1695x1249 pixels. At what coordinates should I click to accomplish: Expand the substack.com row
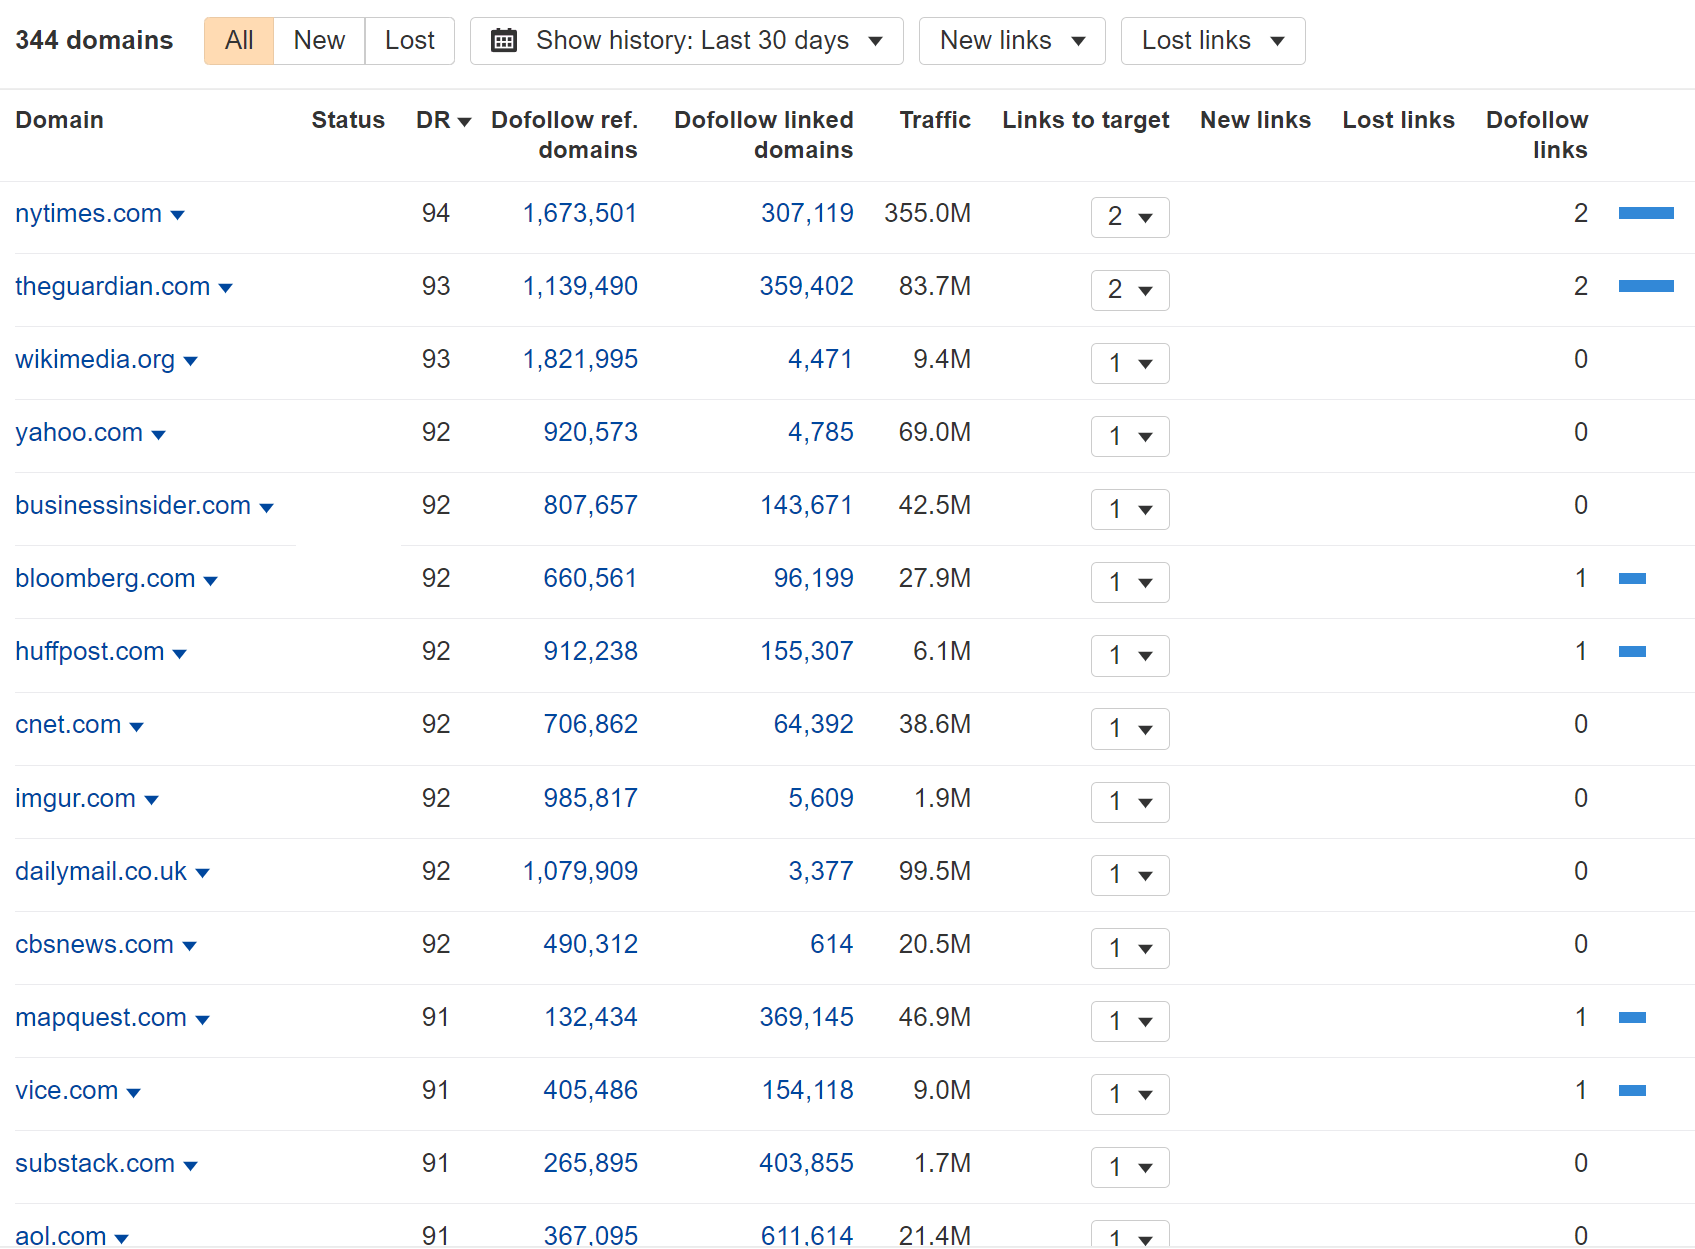191,1165
